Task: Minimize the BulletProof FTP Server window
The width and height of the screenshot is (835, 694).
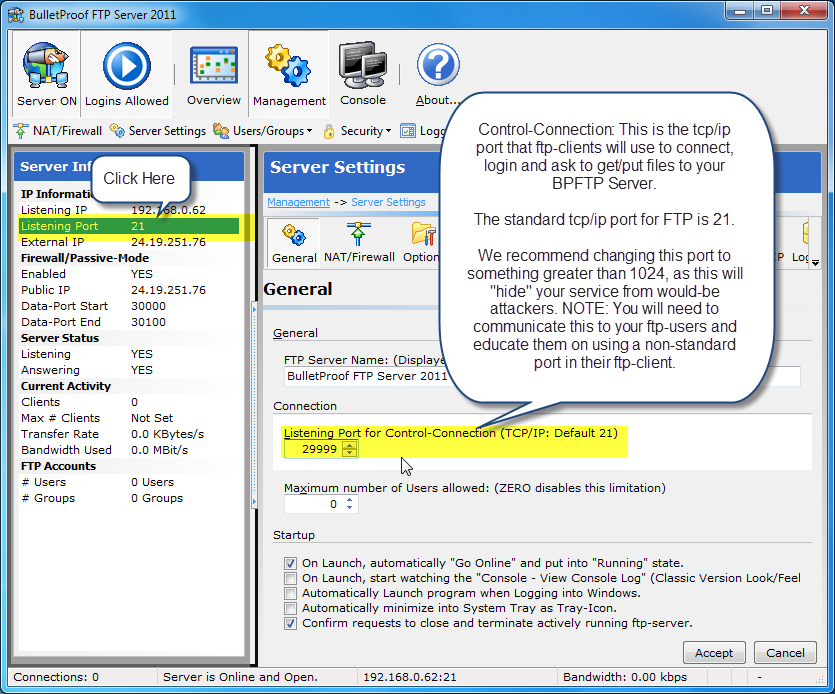Action: click(x=740, y=11)
